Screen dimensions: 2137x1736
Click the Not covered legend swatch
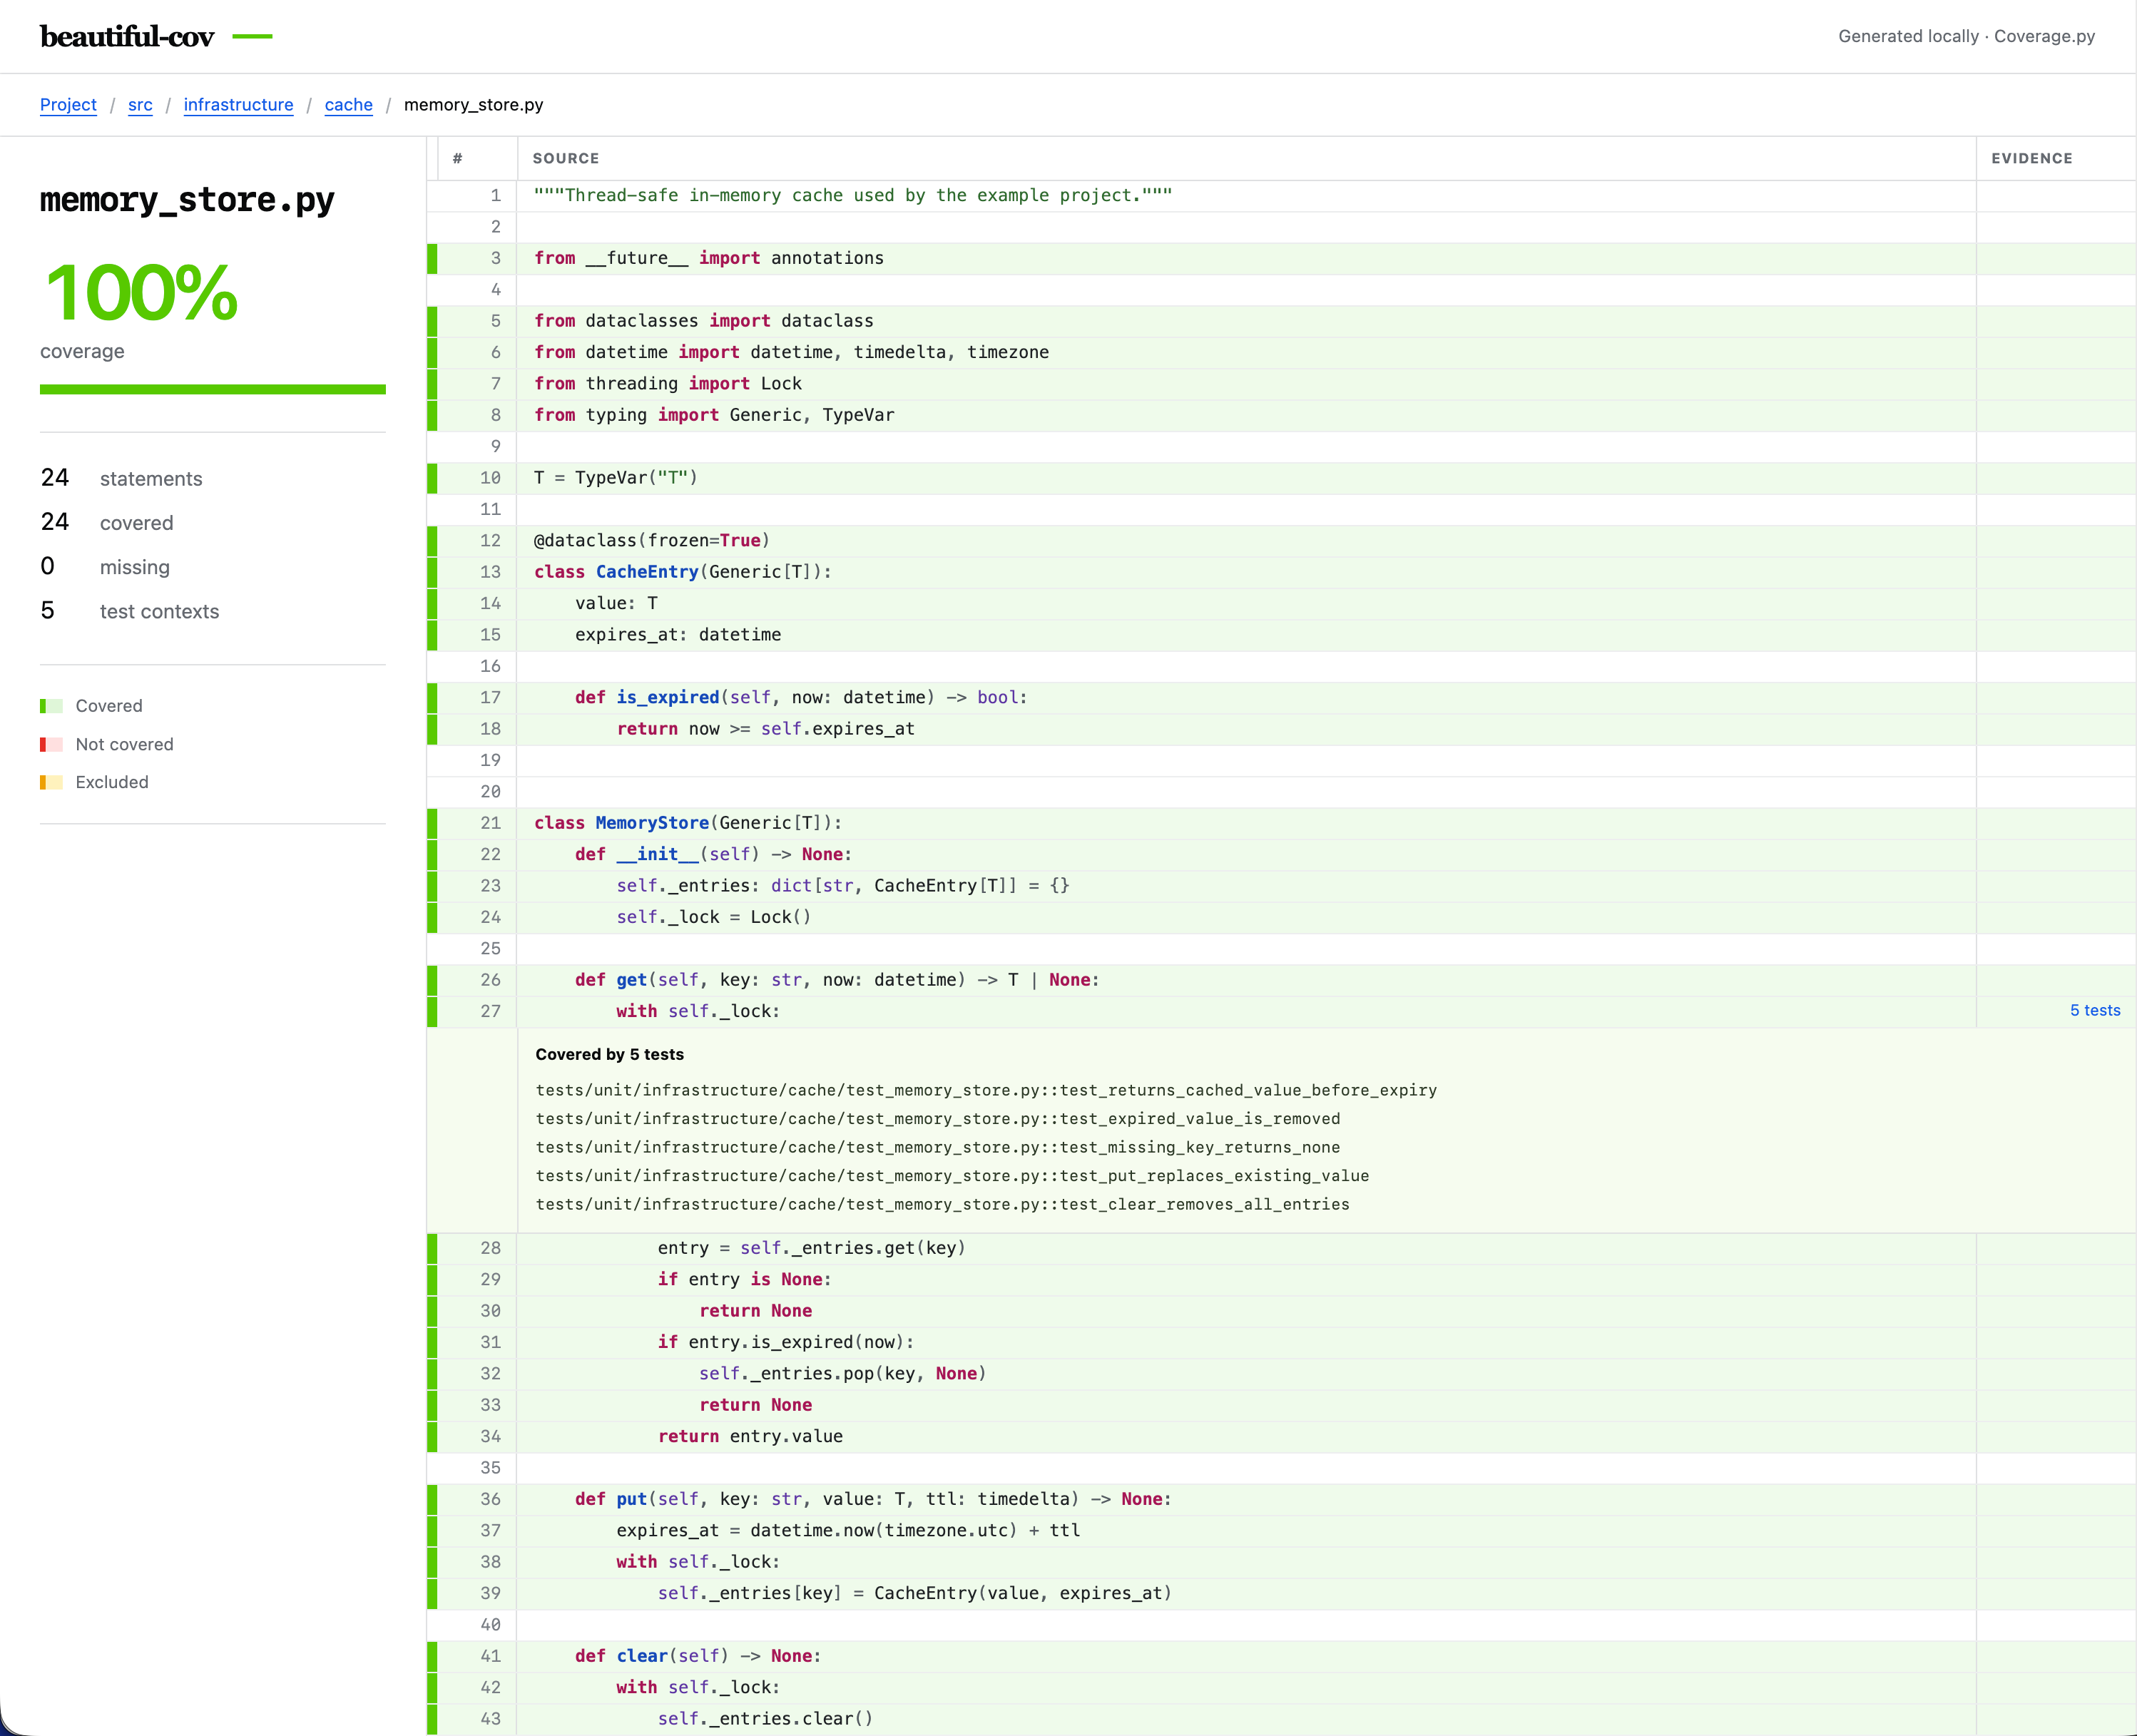click(x=51, y=744)
